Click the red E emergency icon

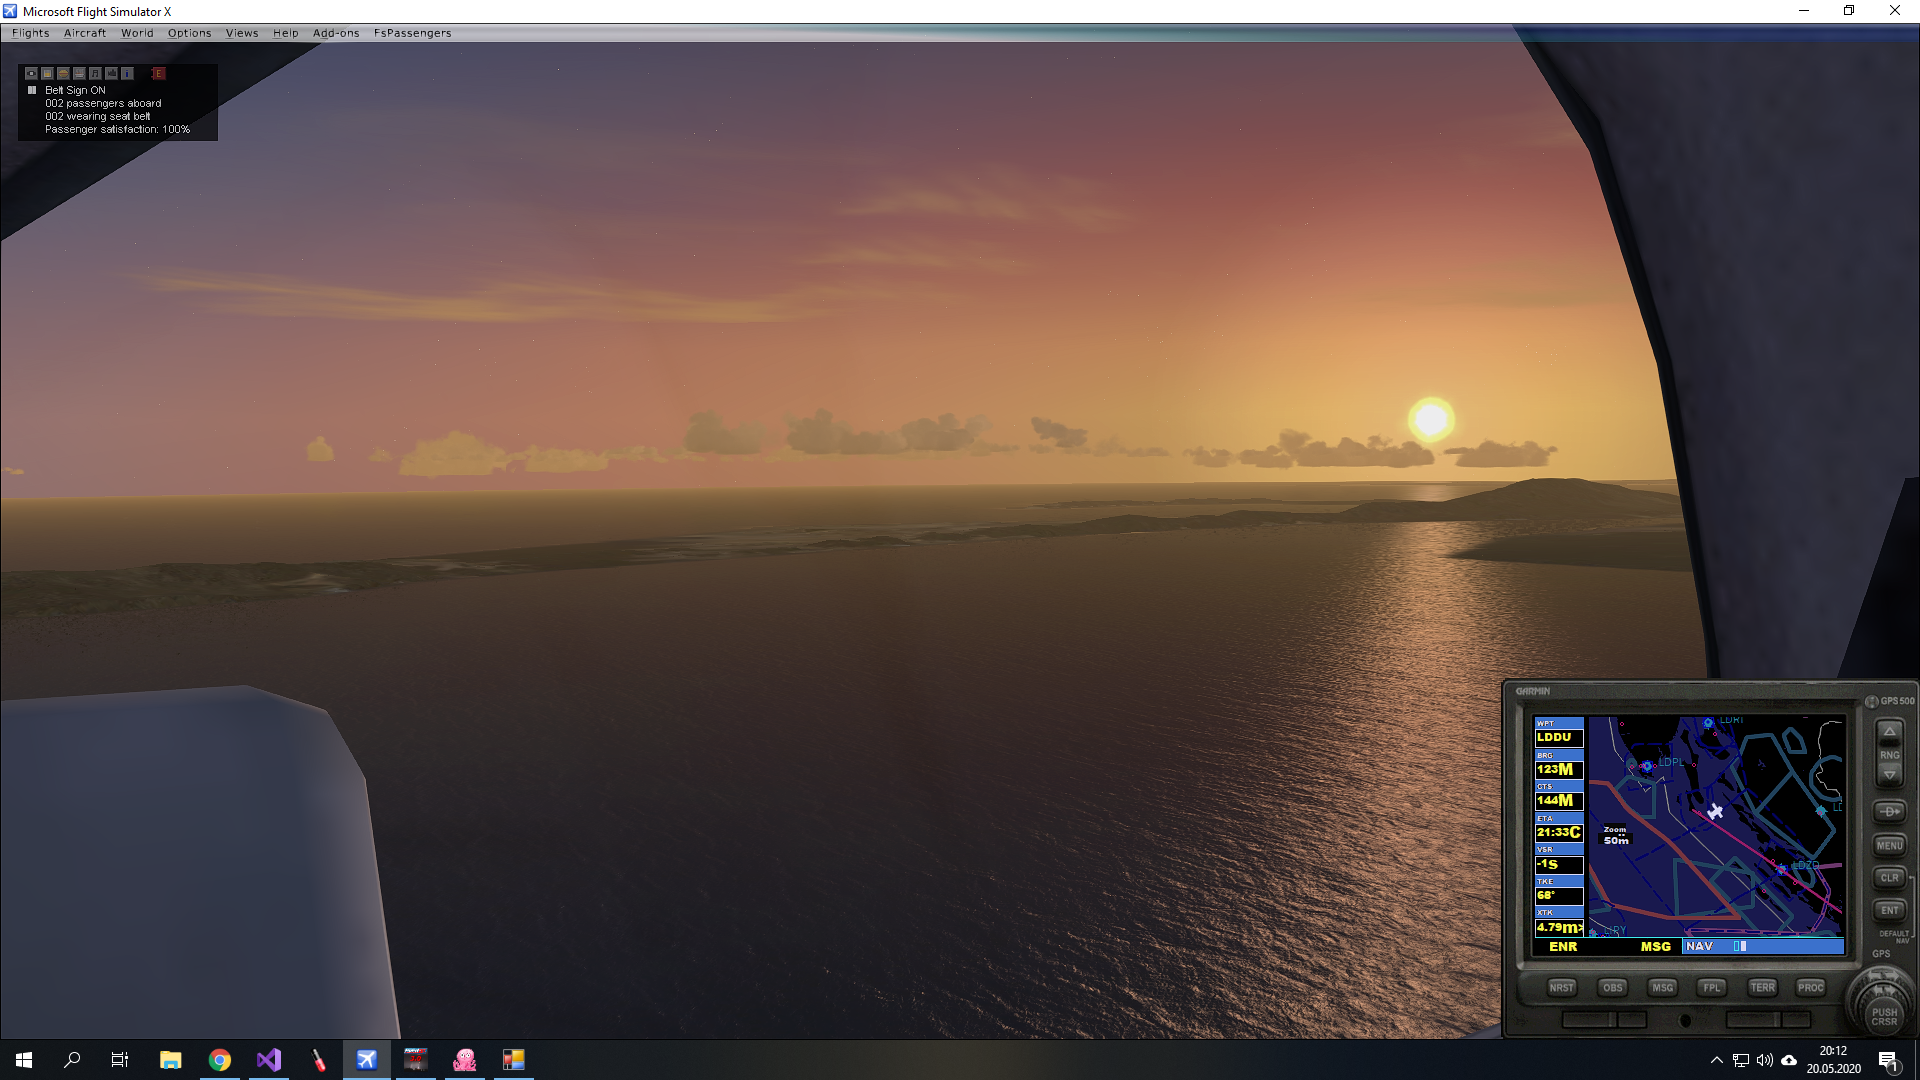pos(159,73)
